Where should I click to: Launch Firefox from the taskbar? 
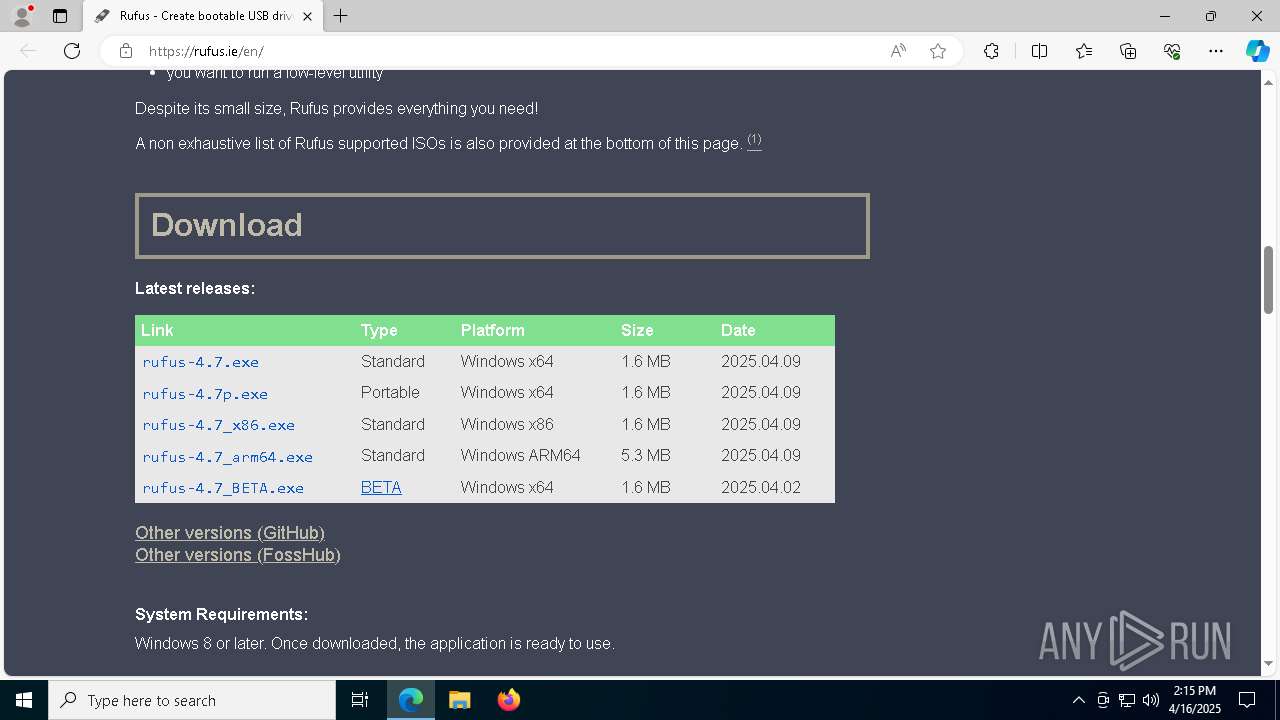click(x=509, y=700)
